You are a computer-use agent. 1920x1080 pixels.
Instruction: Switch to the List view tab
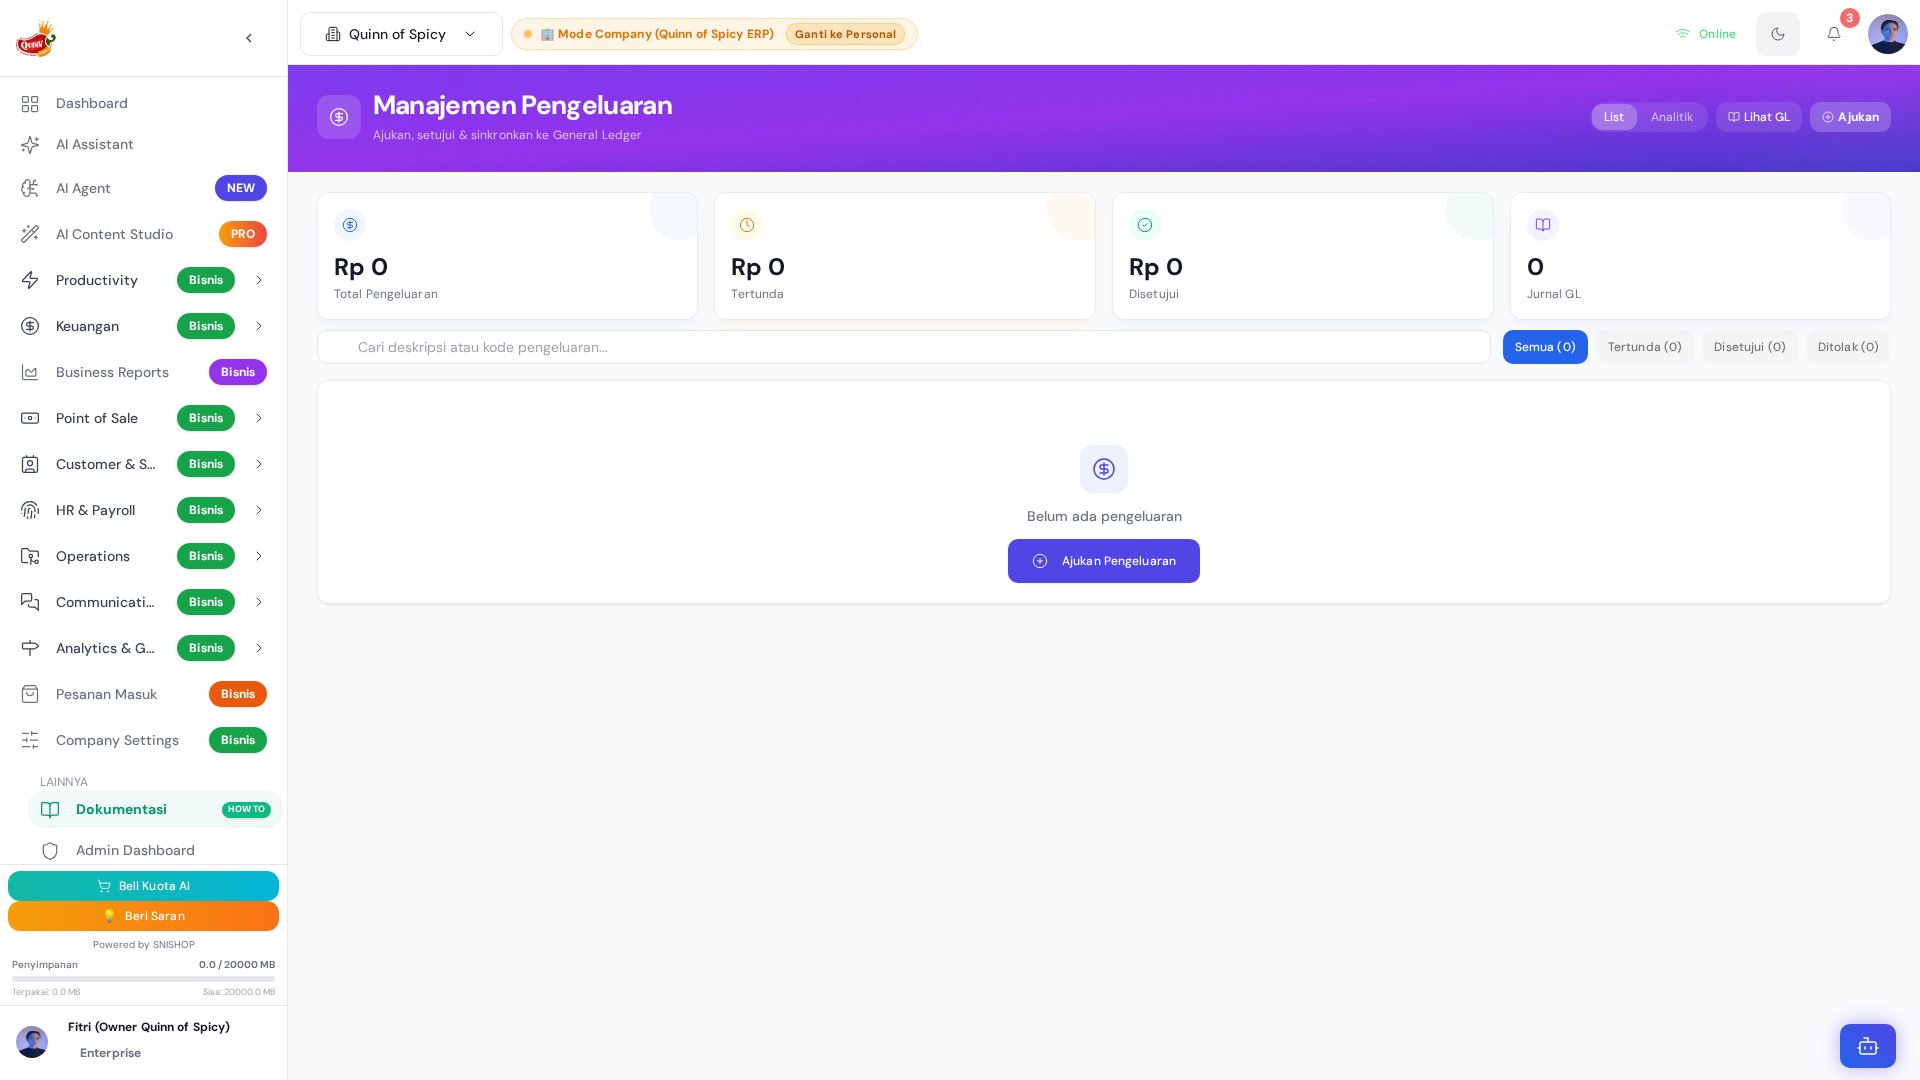coord(1614,117)
